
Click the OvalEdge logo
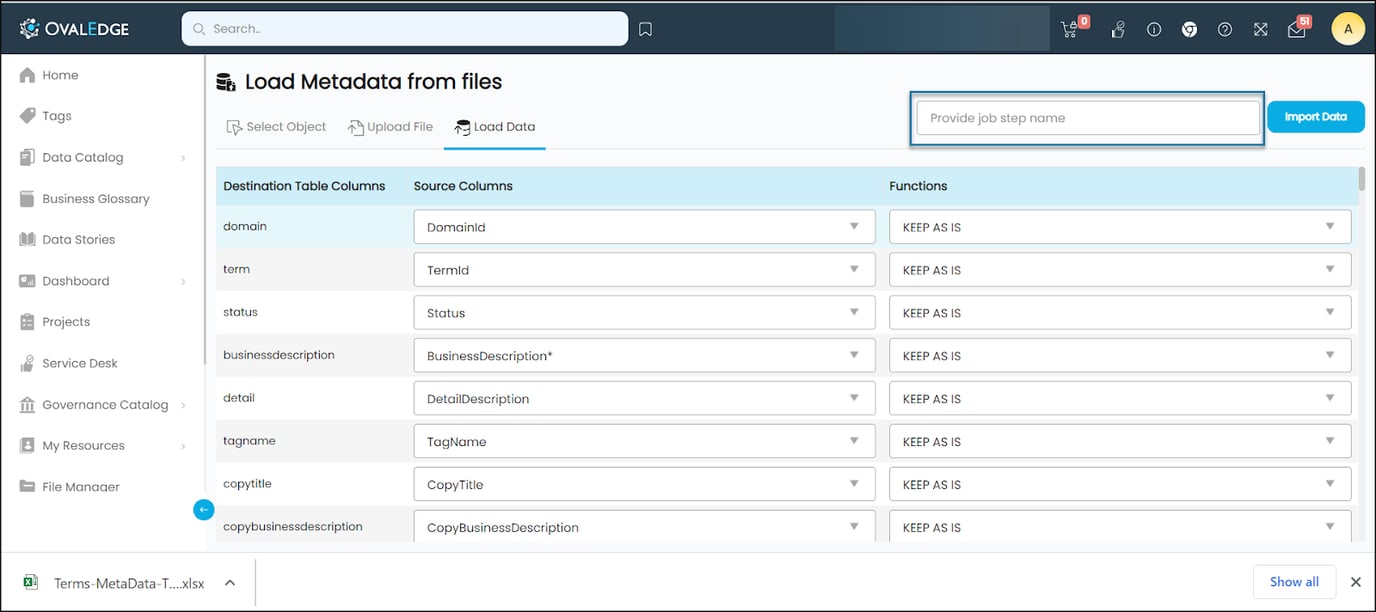(x=74, y=29)
